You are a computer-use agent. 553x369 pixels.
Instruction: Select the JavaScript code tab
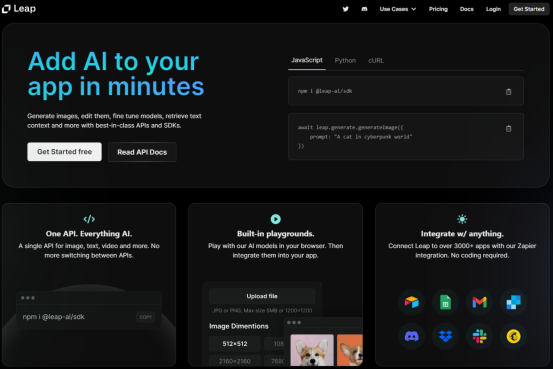point(306,60)
